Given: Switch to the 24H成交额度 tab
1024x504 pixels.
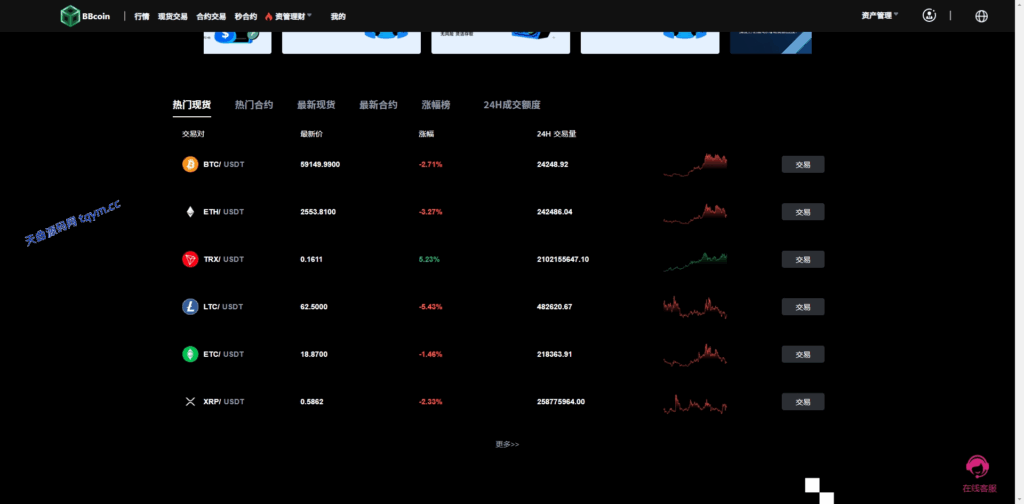Looking at the screenshot, I should [512, 104].
